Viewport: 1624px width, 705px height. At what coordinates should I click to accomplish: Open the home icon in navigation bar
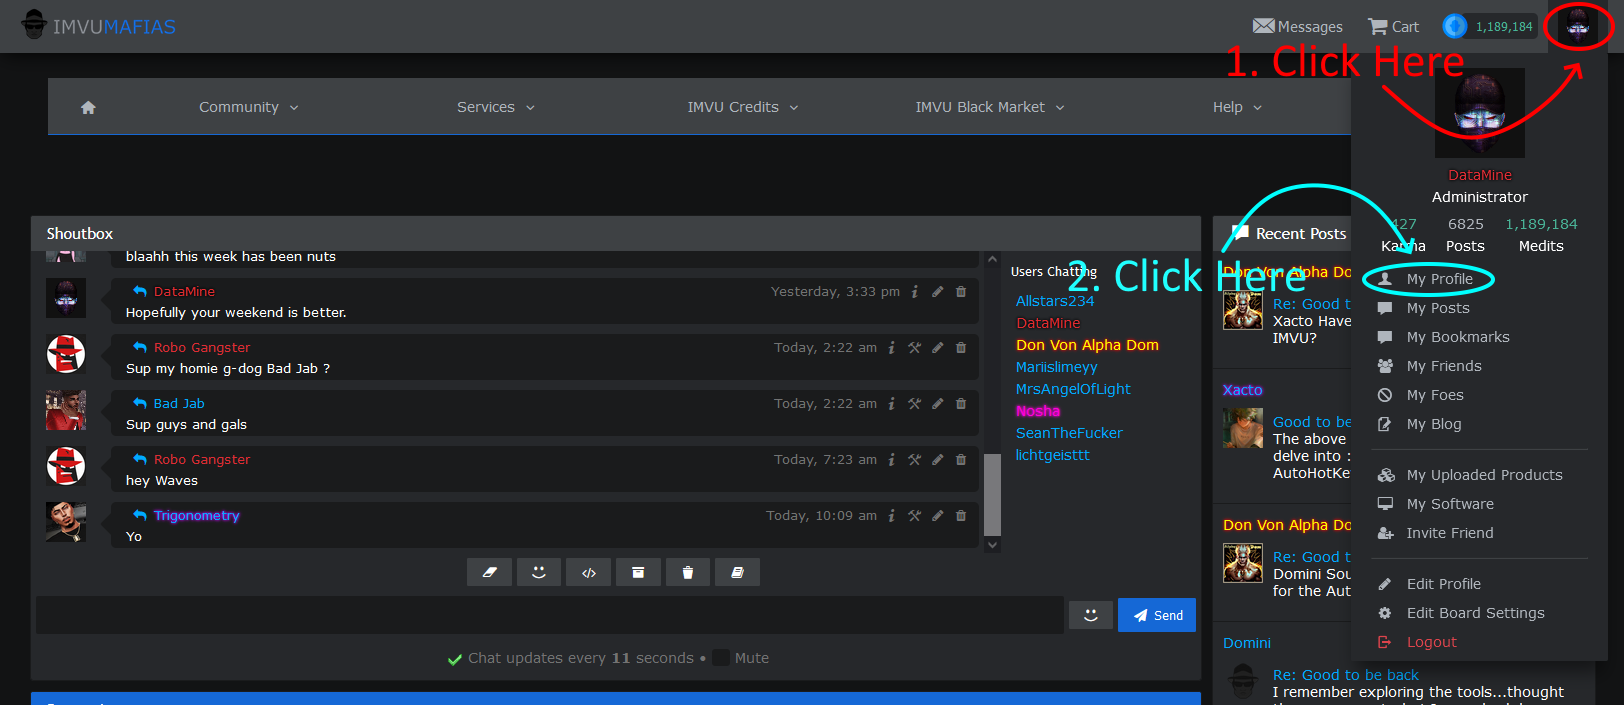click(x=88, y=107)
